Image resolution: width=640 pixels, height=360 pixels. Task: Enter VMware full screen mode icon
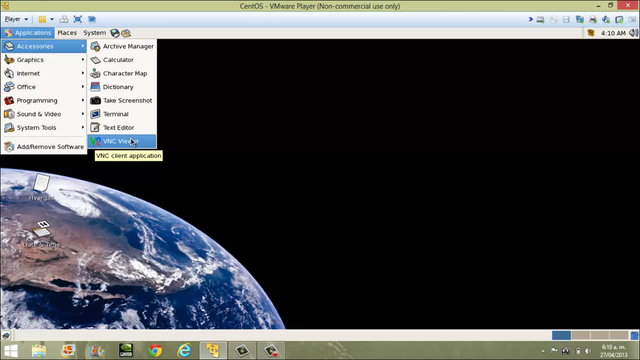(78, 19)
